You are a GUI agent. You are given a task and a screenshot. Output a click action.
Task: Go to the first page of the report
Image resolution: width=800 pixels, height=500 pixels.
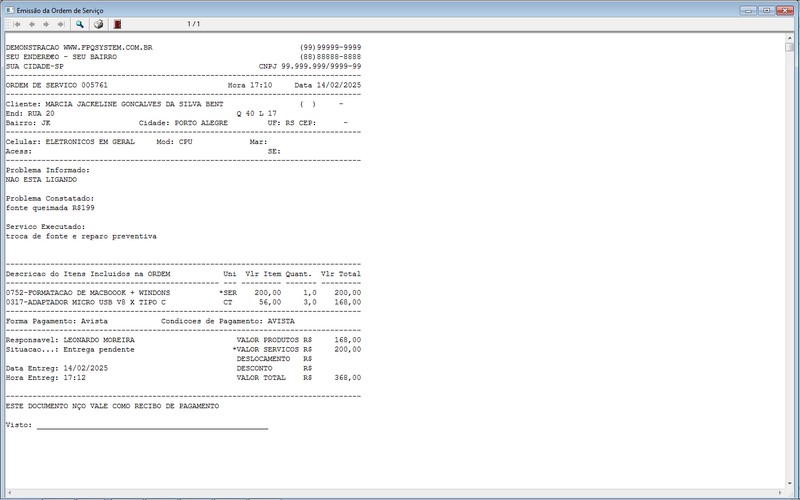point(16,23)
